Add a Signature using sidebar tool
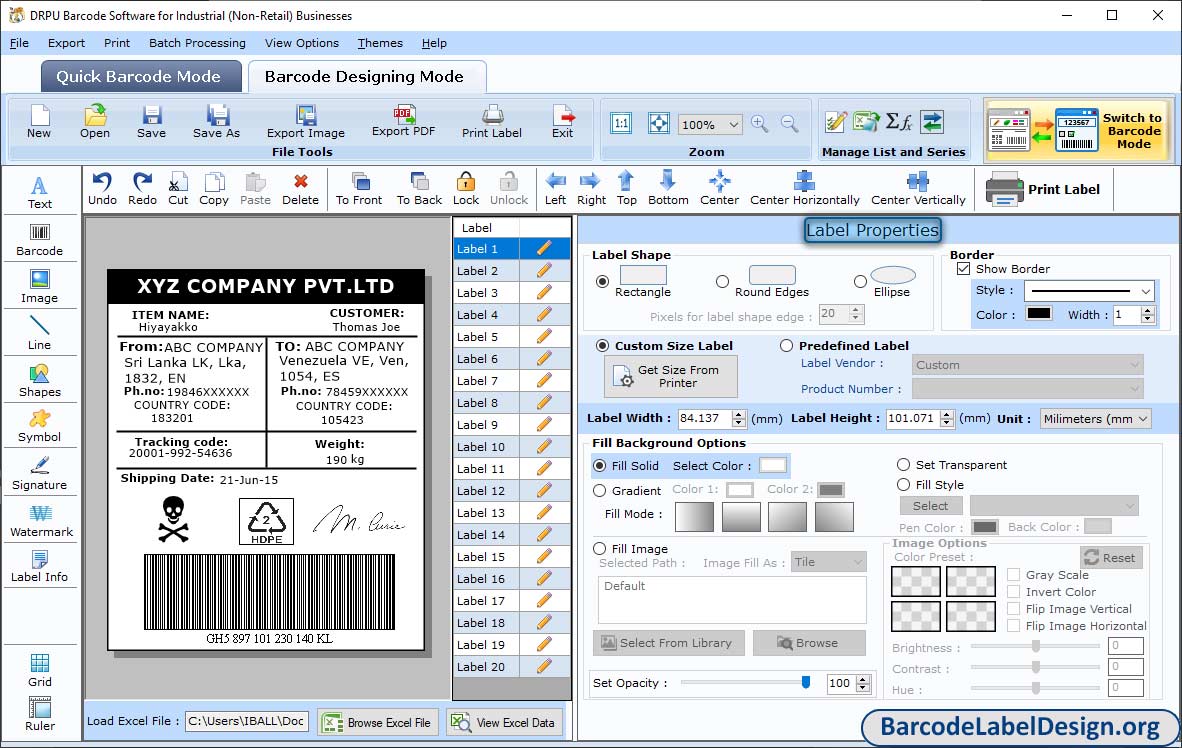This screenshot has height=748, width=1182. (x=39, y=474)
